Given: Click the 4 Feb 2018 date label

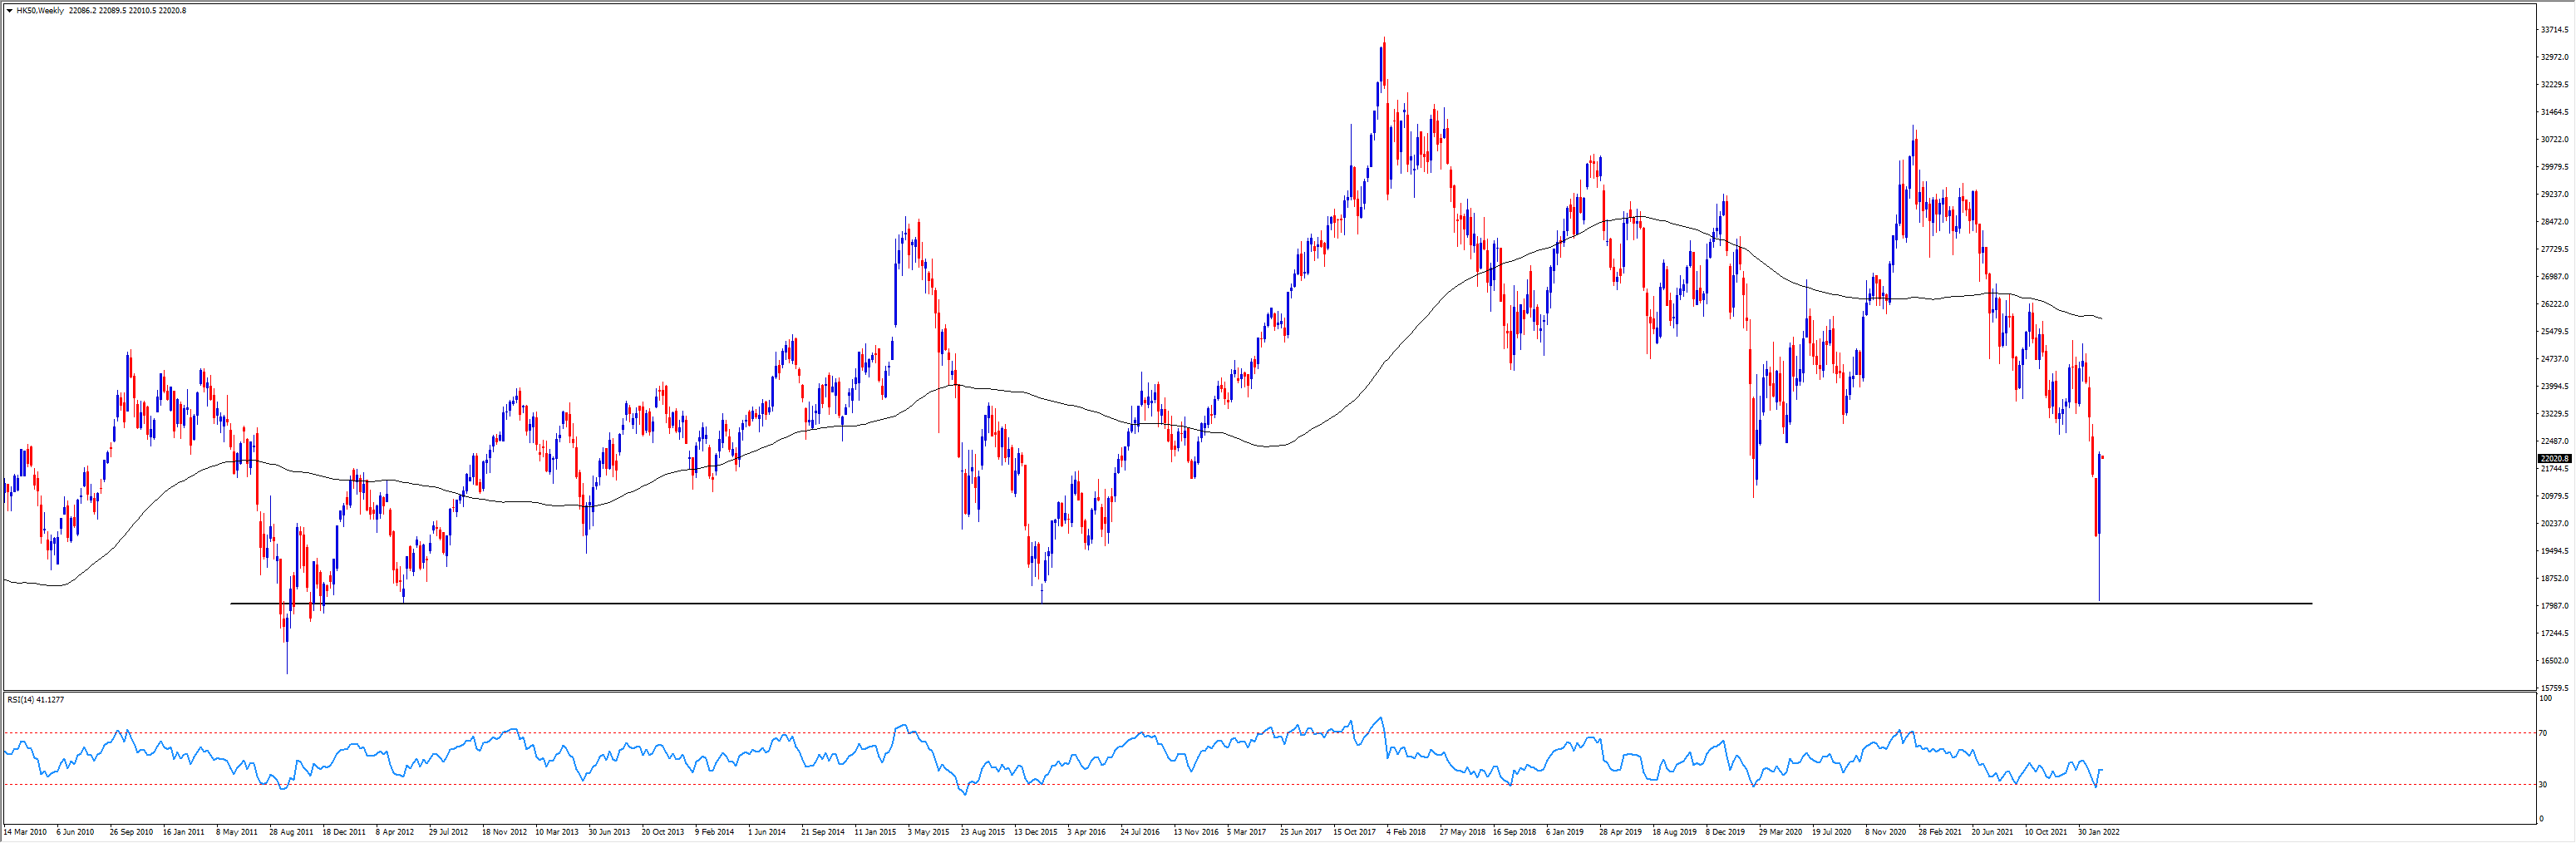Looking at the screenshot, I should coord(1406,832).
